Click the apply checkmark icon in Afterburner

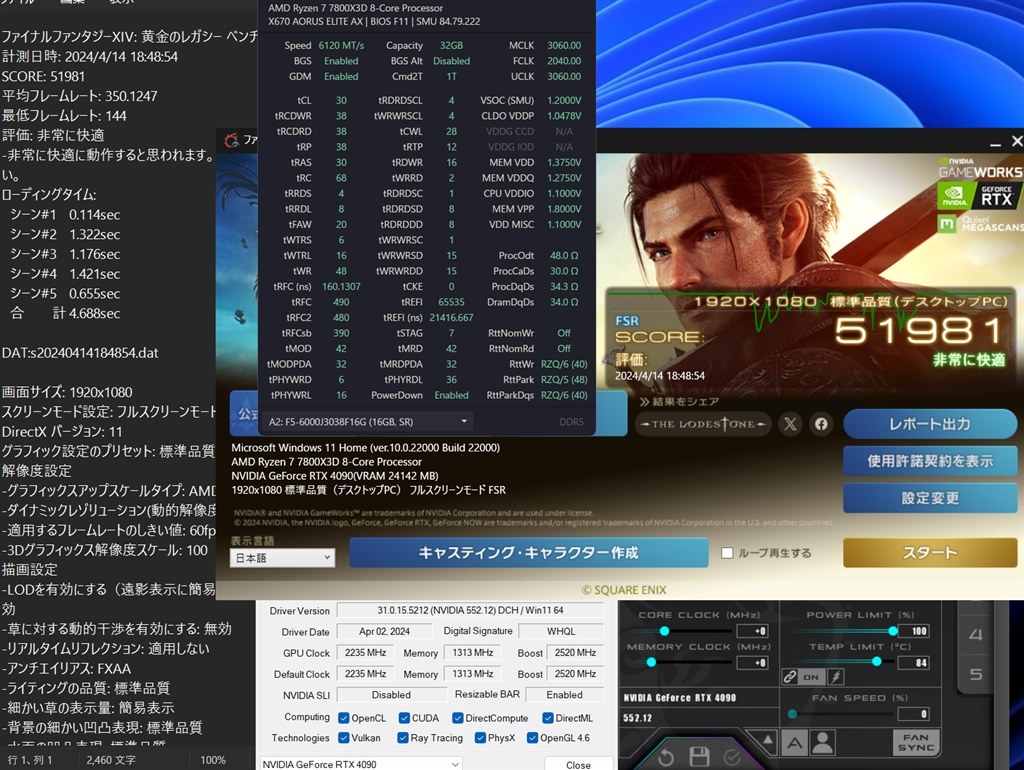(731, 757)
